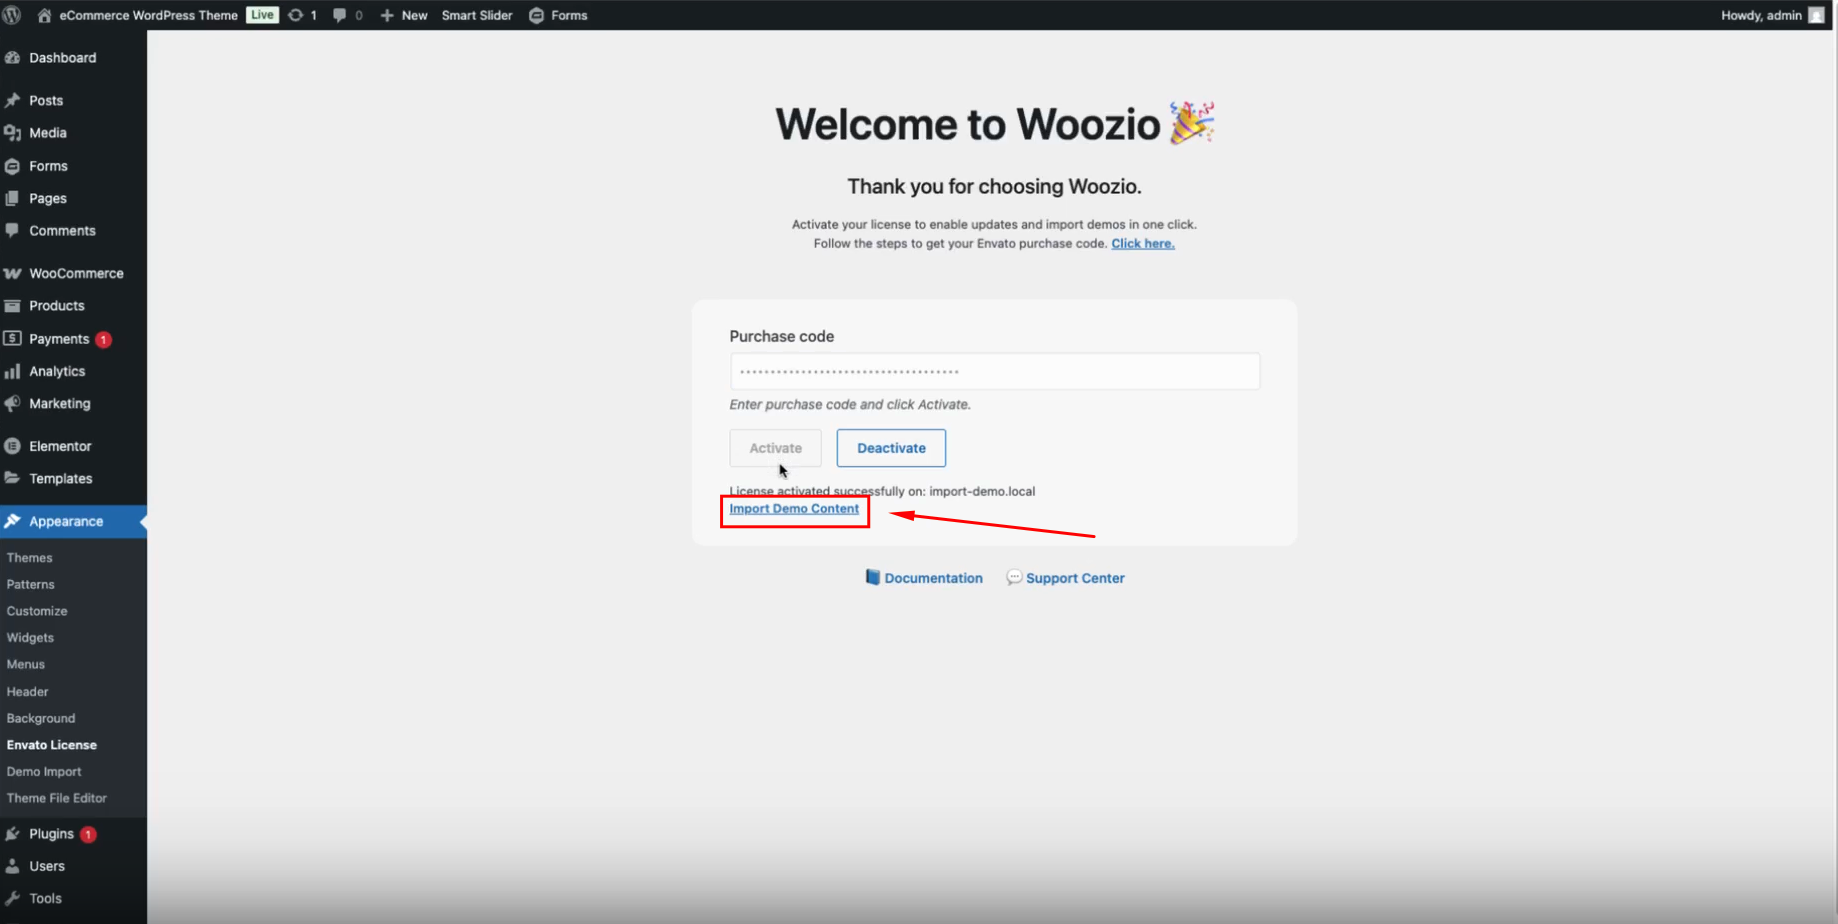Image resolution: width=1838 pixels, height=924 pixels.
Task: Open Customize under Appearance
Action: point(37,611)
